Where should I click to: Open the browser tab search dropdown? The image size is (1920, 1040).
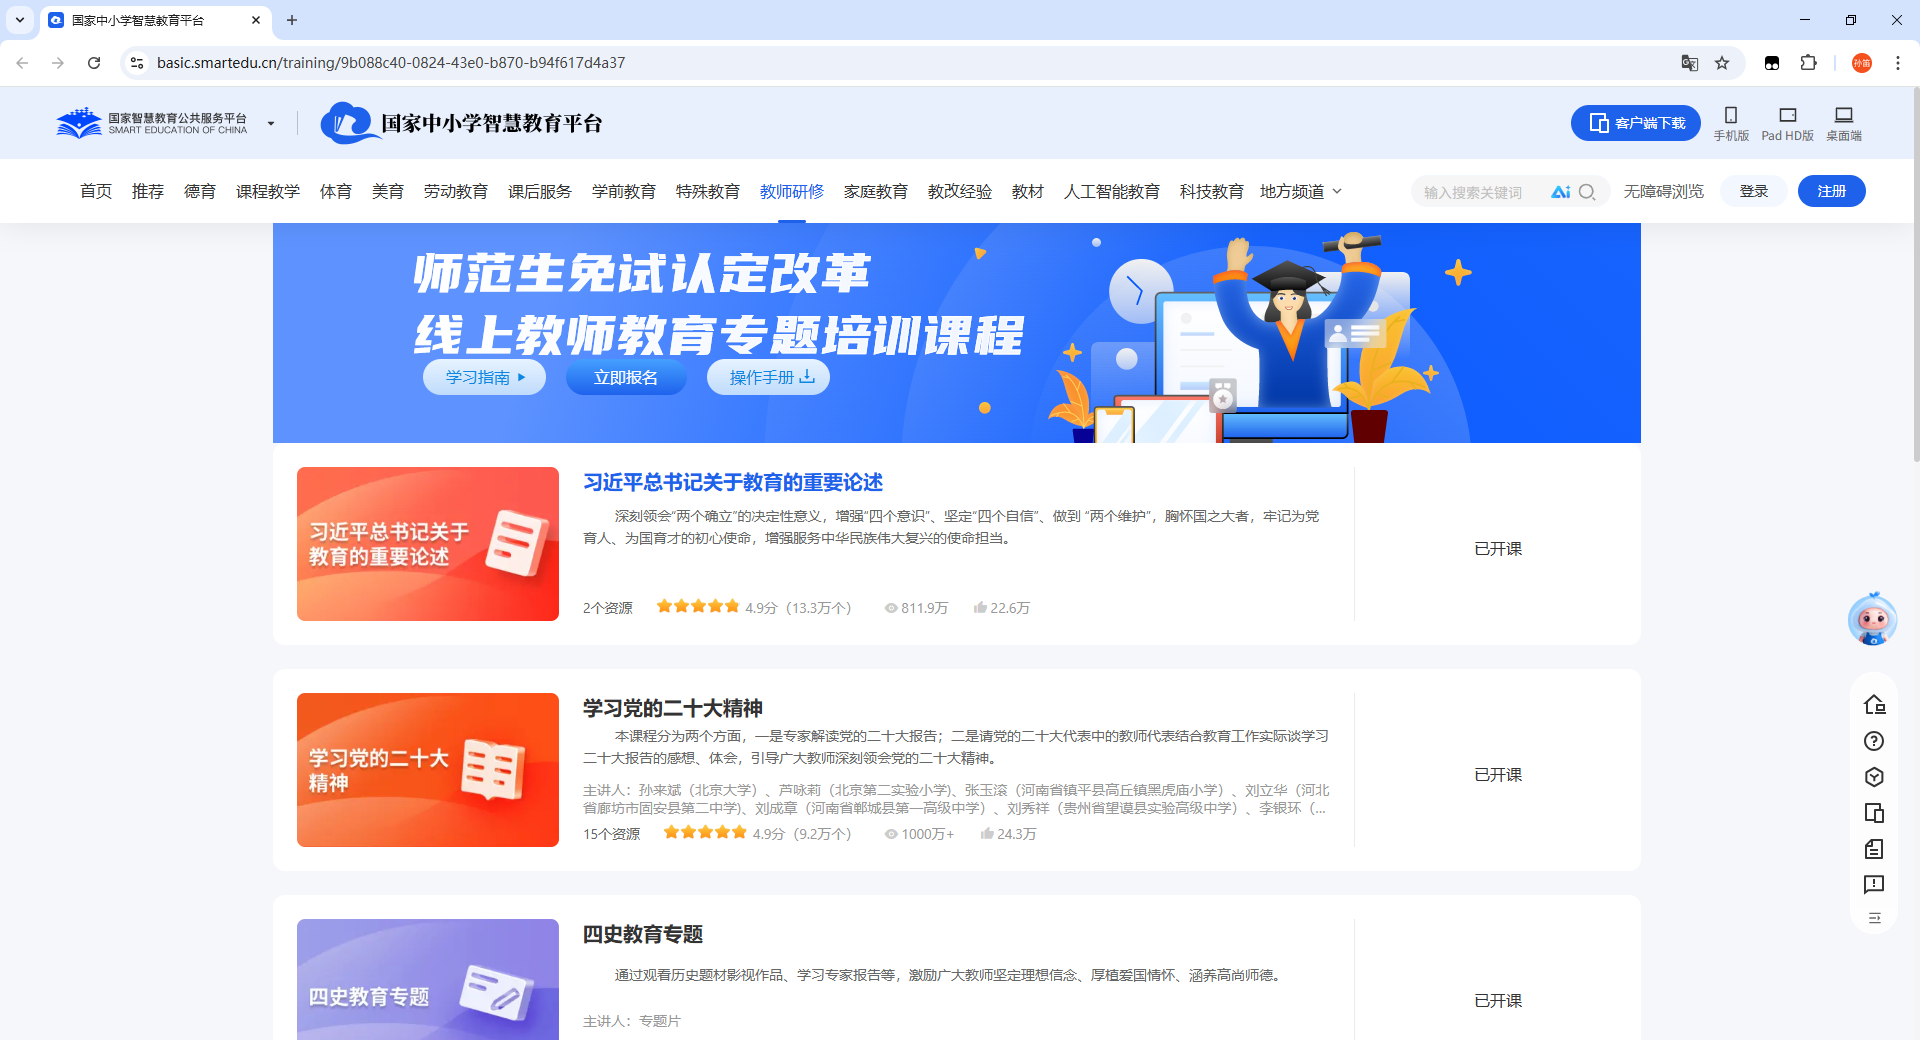(x=20, y=20)
